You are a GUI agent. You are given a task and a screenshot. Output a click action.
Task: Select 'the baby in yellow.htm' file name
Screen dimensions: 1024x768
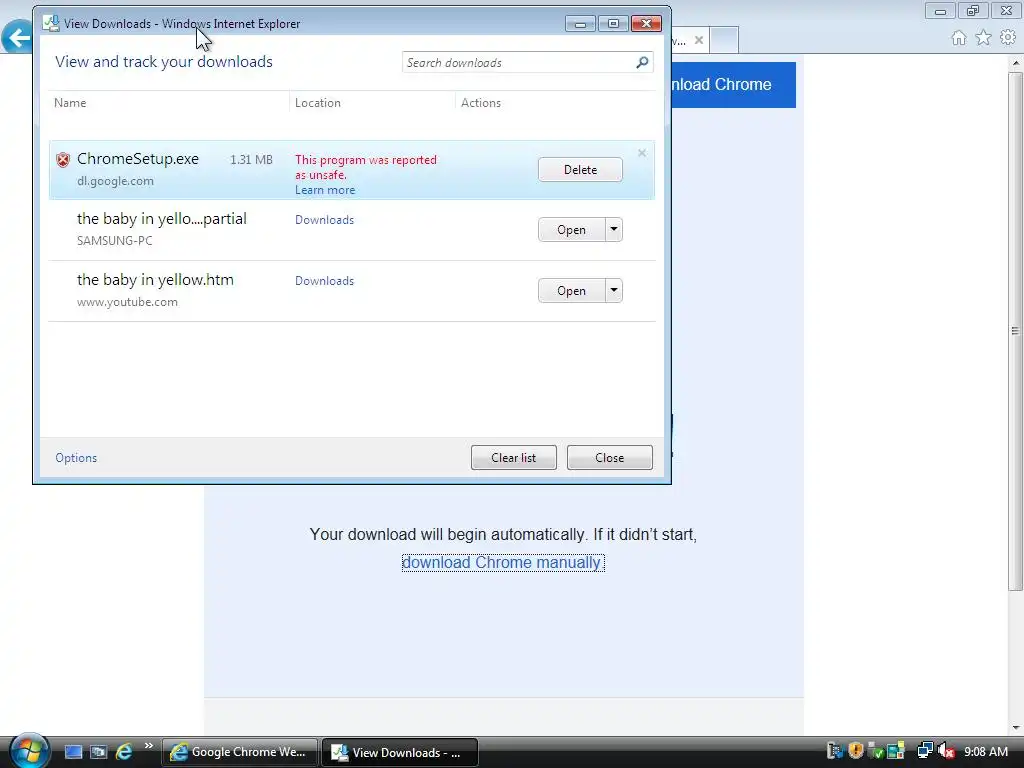tap(155, 280)
